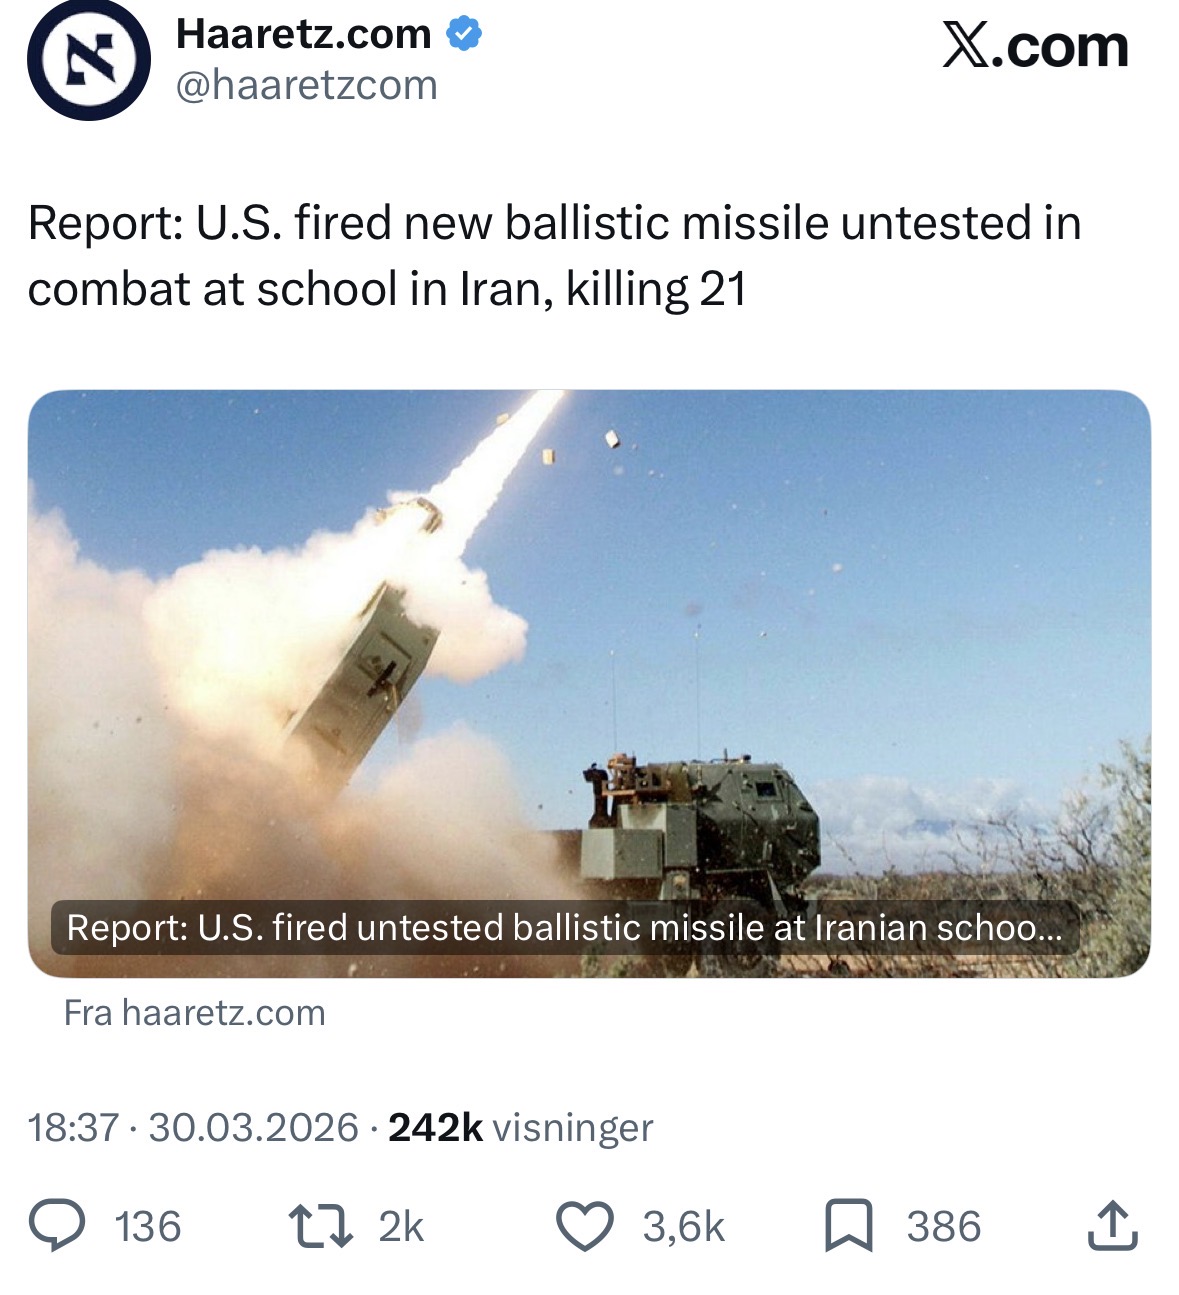Click the article headline overlay caption
The image size is (1179, 1295).
(565, 928)
